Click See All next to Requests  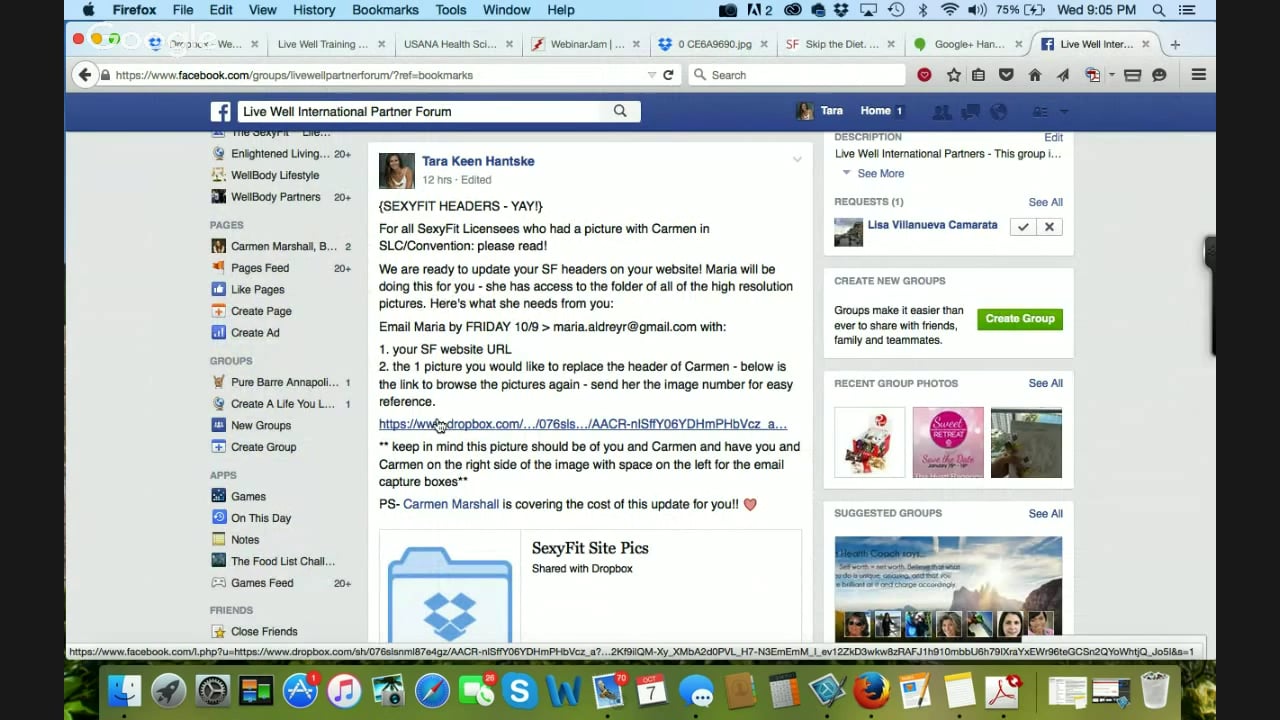click(1045, 202)
